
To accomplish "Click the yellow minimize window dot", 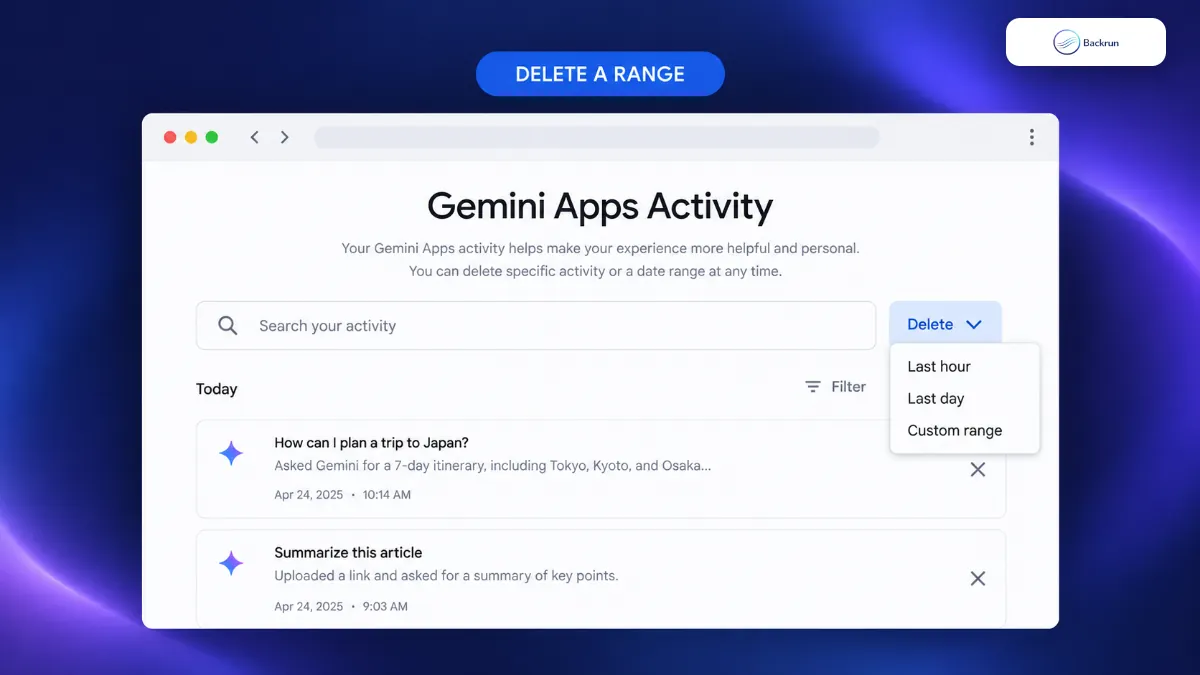I will click(x=191, y=137).
